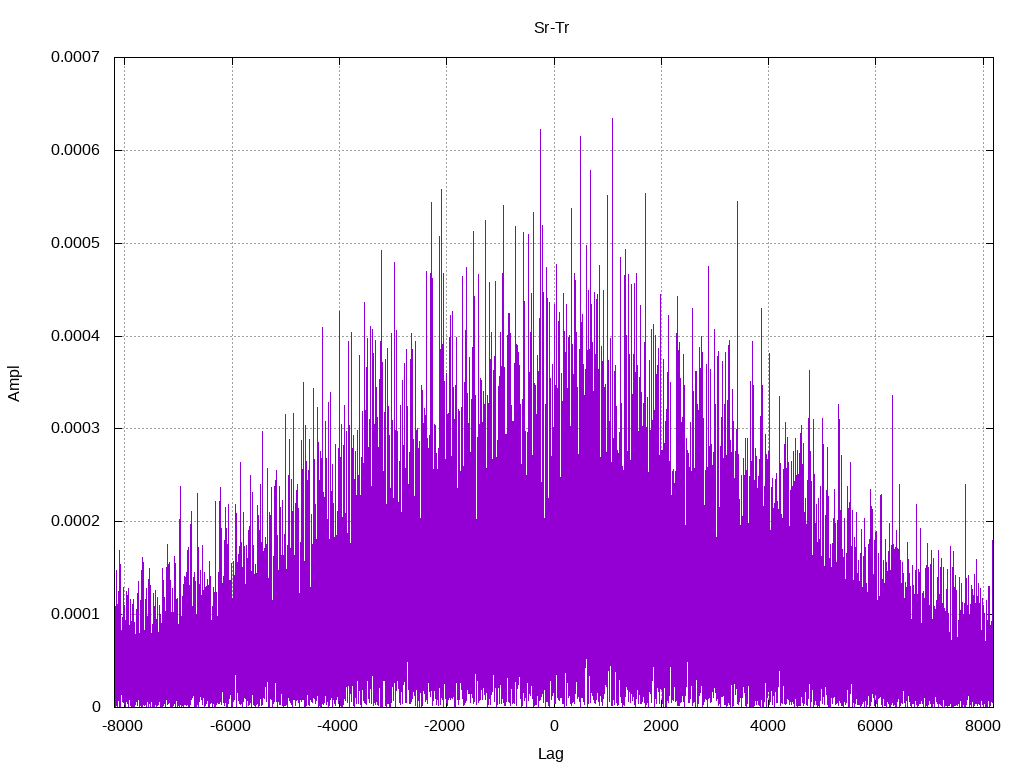Click the x-axis value 2000
The height and width of the screenshot is (768, 1024).
(661, 726)
